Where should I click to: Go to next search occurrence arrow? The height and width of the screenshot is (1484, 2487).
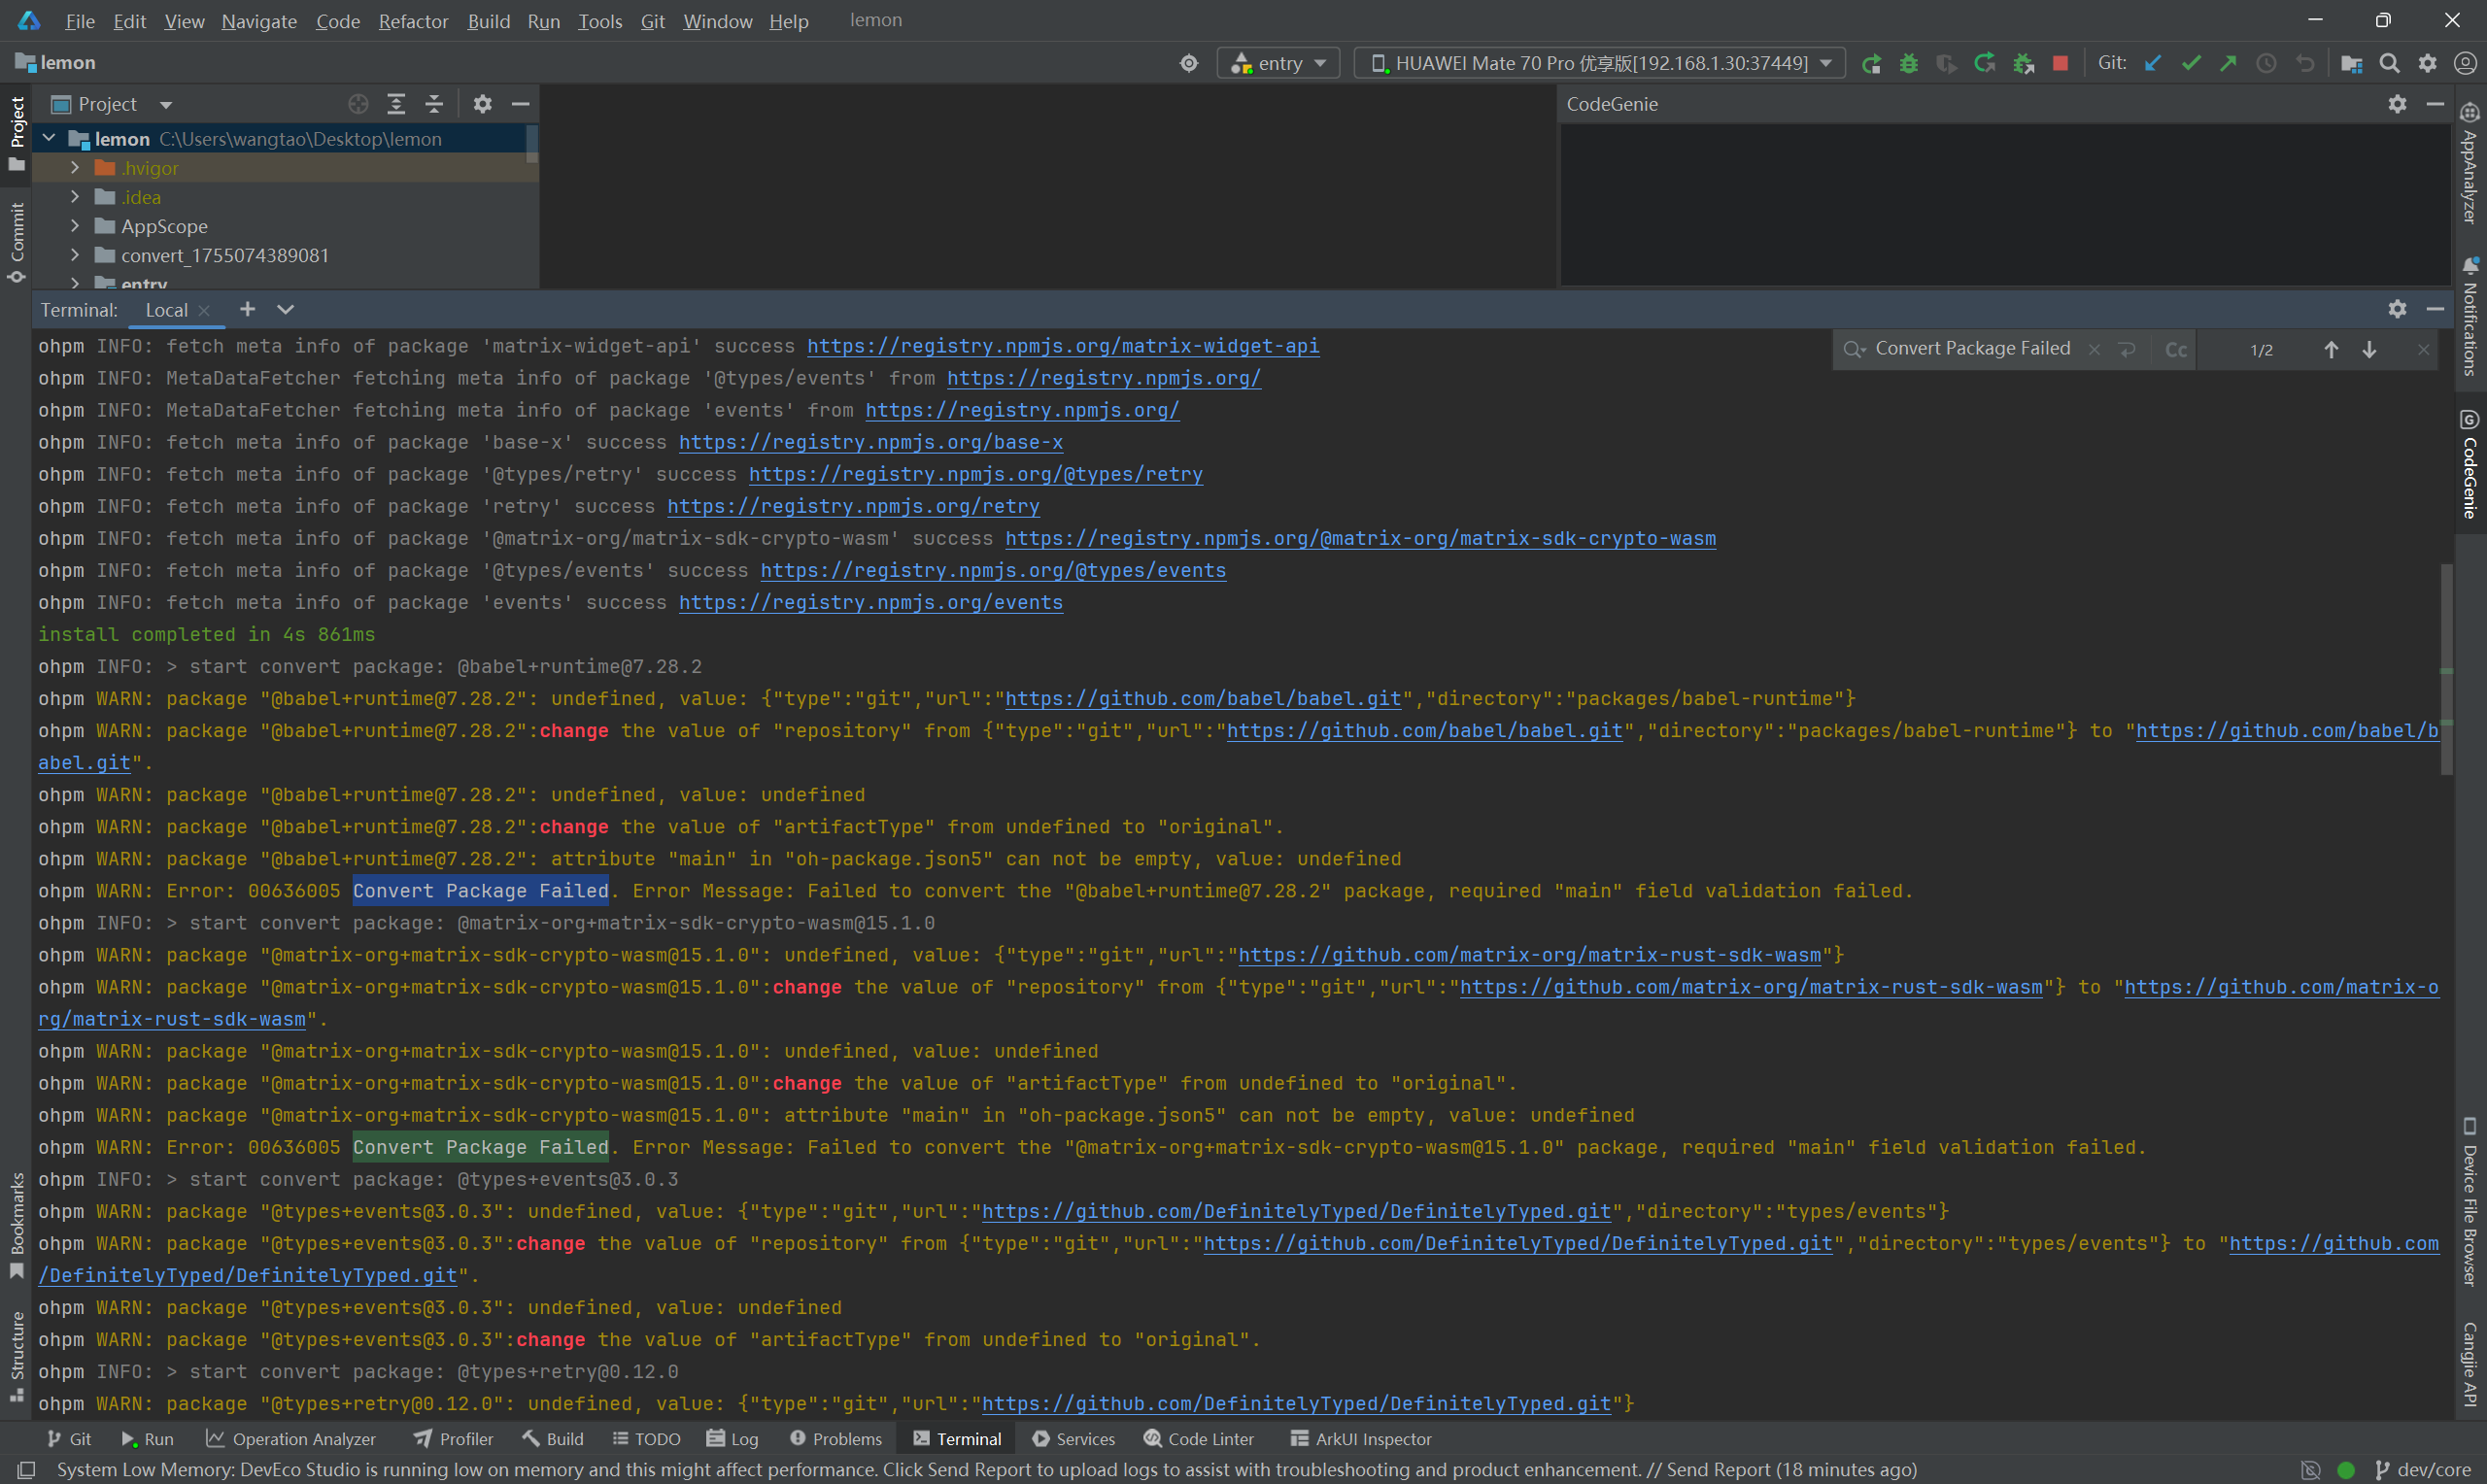(x=2369, y=349)
